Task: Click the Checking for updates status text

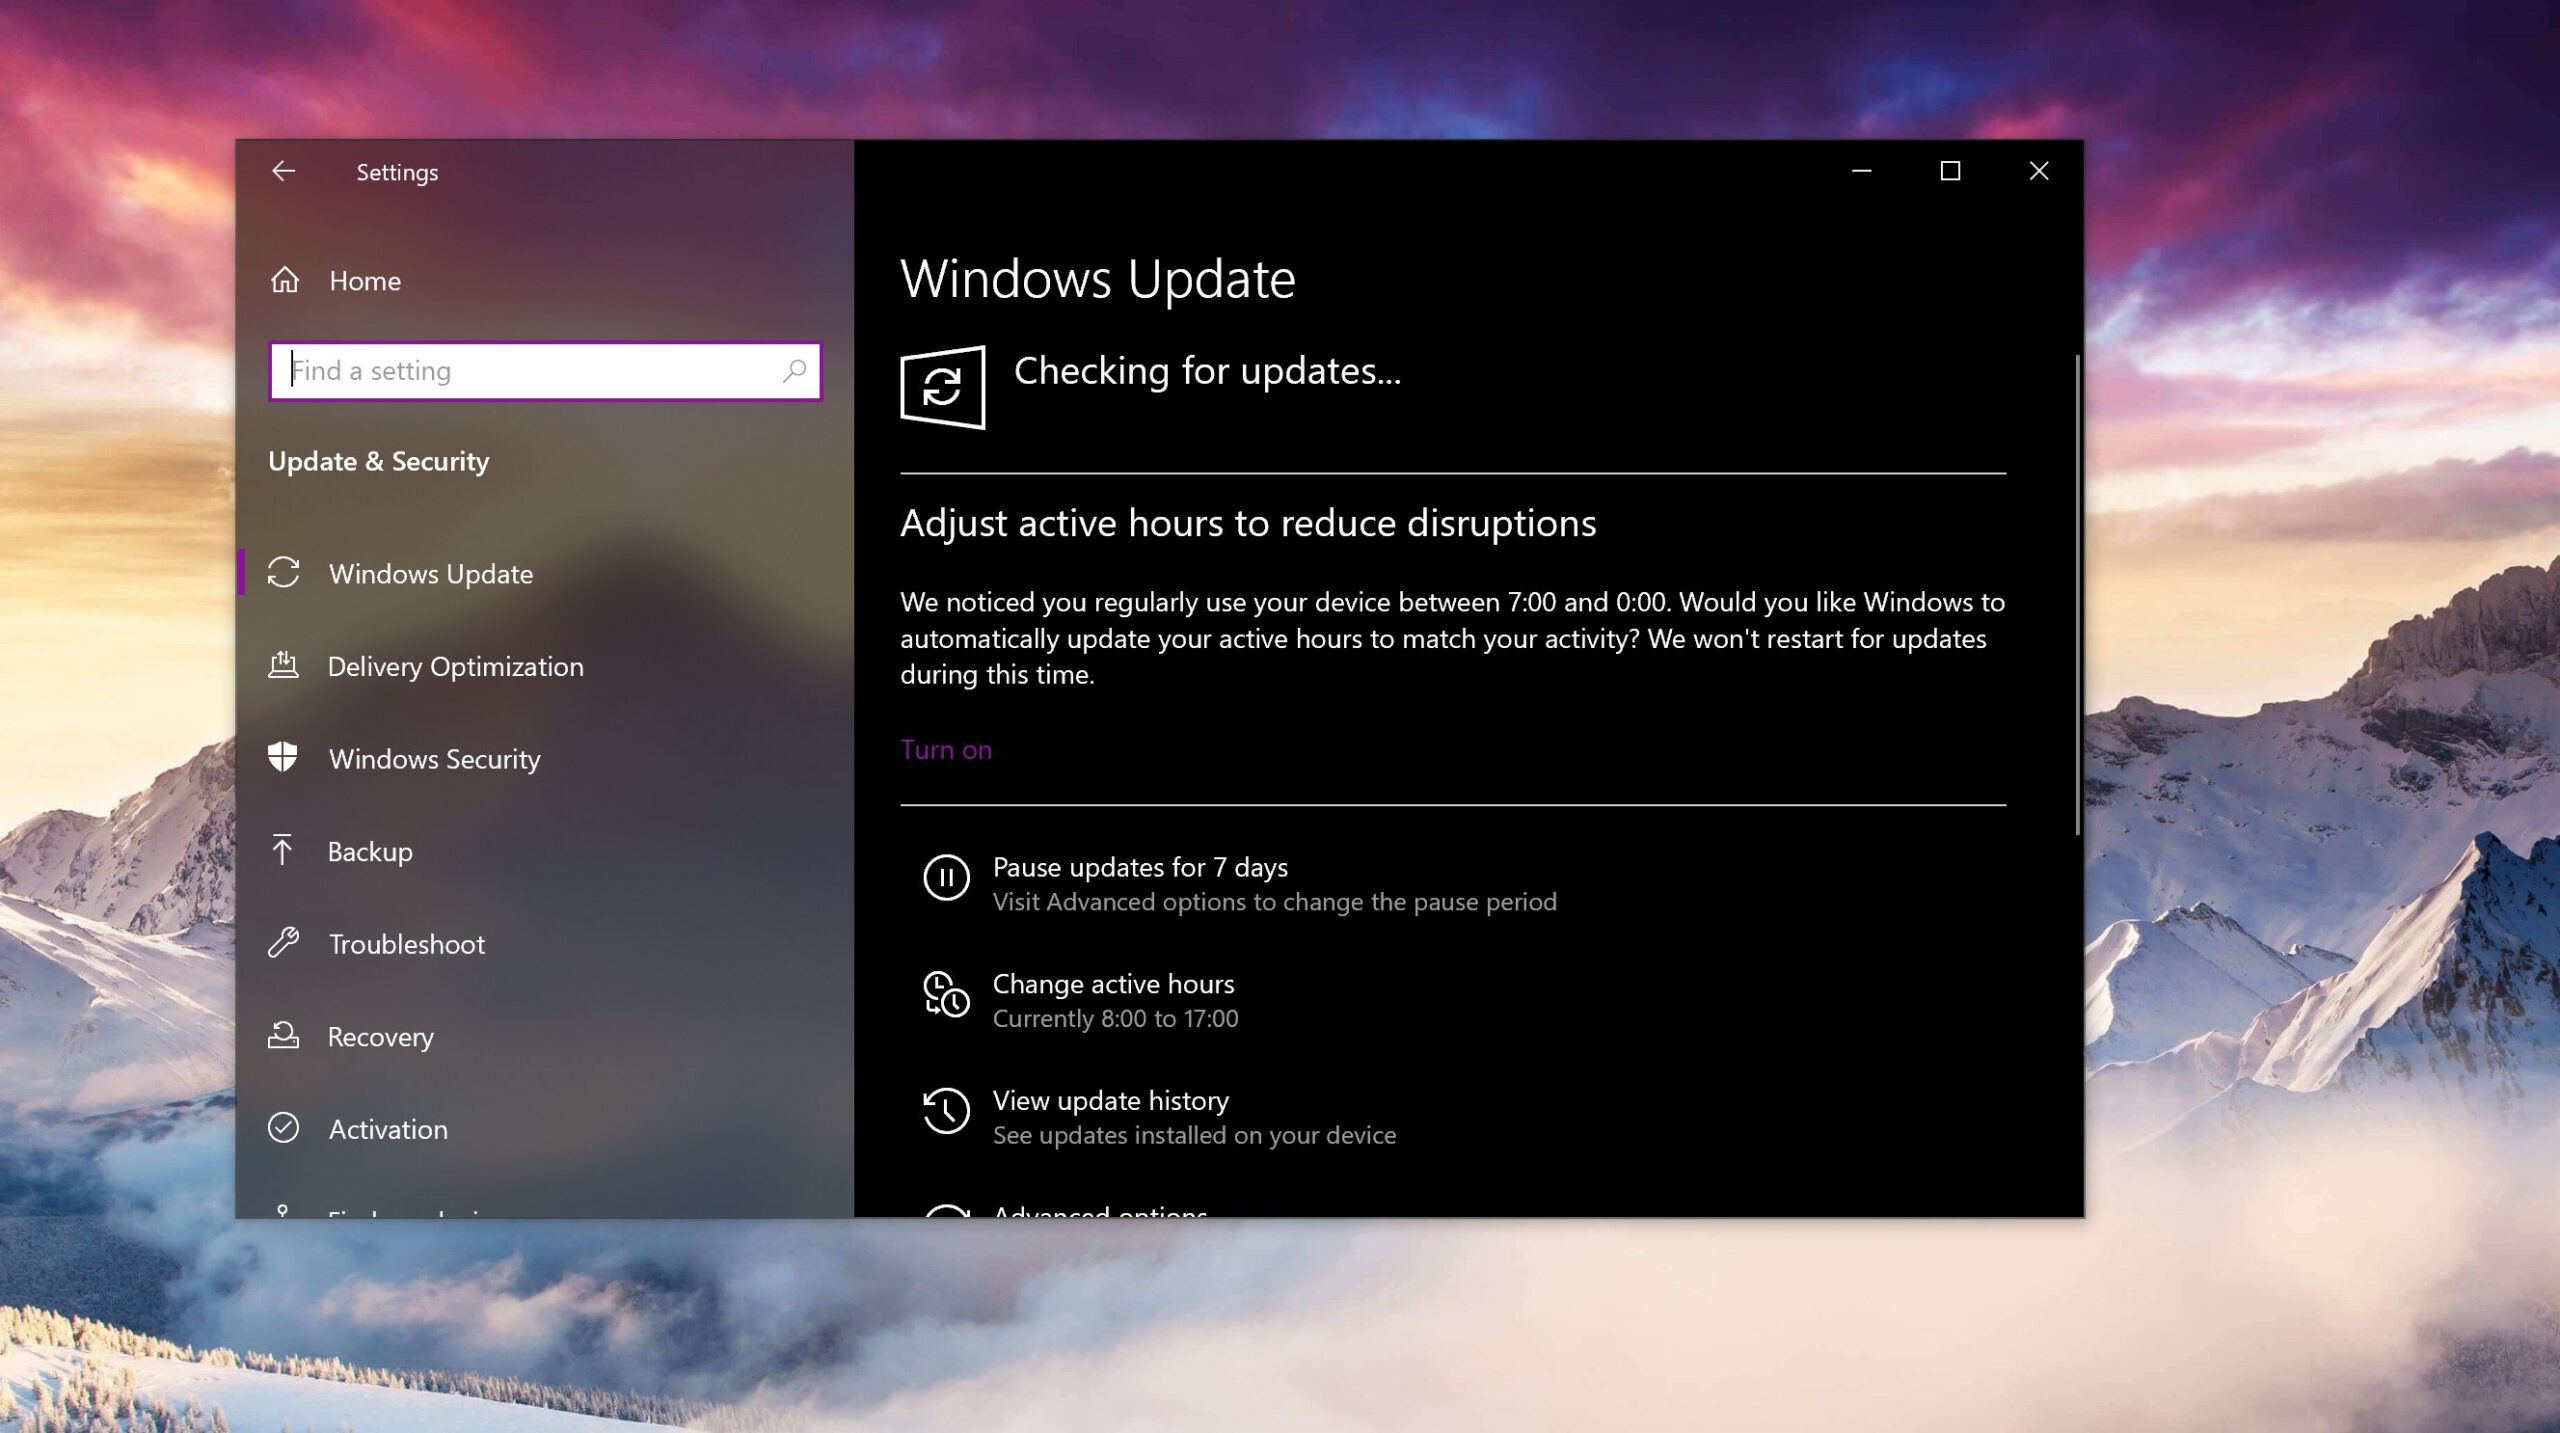Action: click(1207, 371)
